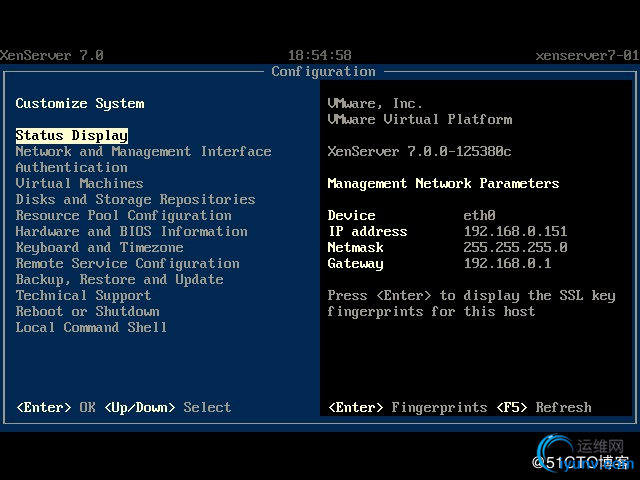
Task: Click Management Network Parameters heading
Action: [443, 184]
